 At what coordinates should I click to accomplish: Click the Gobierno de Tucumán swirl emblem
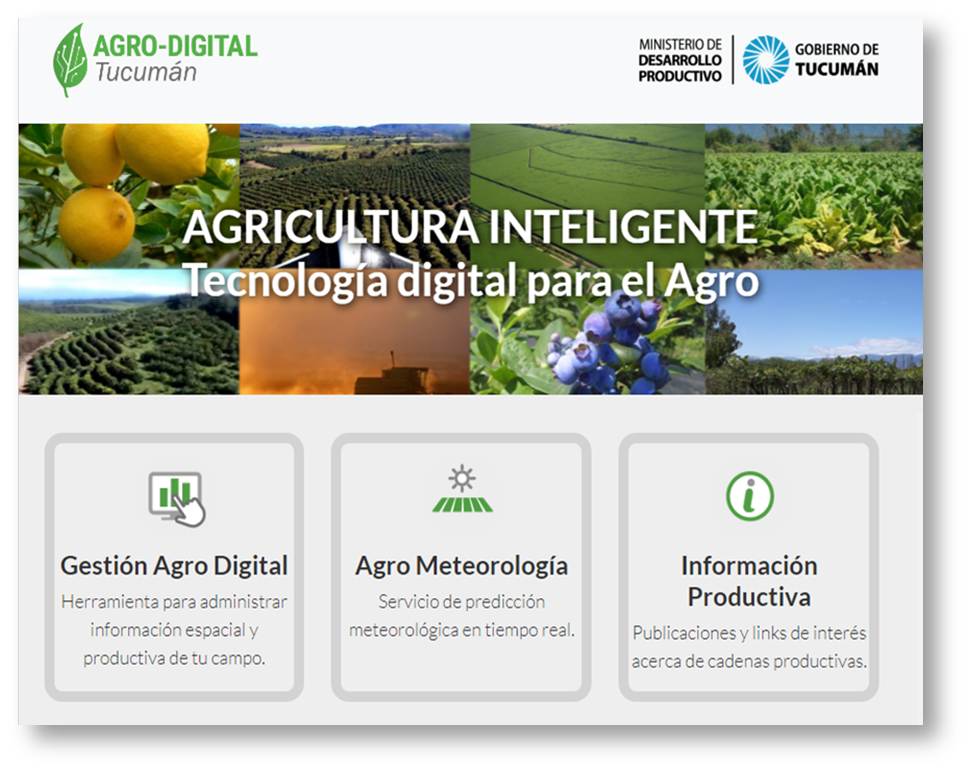pyautogui.click(x=765, y=60)
